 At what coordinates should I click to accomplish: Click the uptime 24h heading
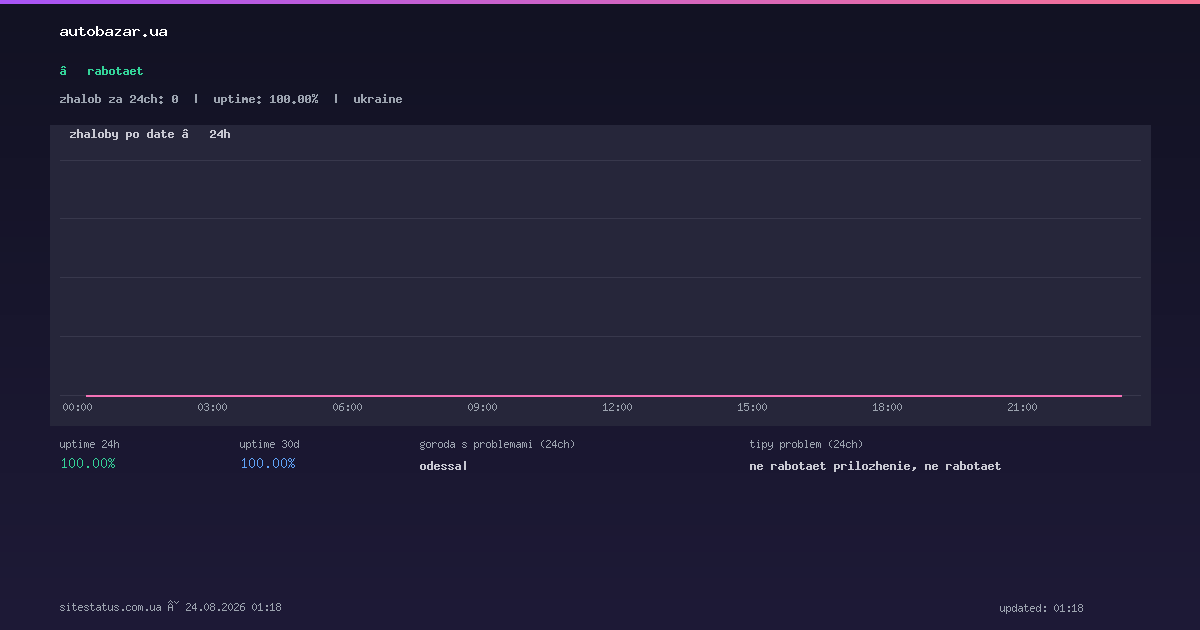point(89,444)
